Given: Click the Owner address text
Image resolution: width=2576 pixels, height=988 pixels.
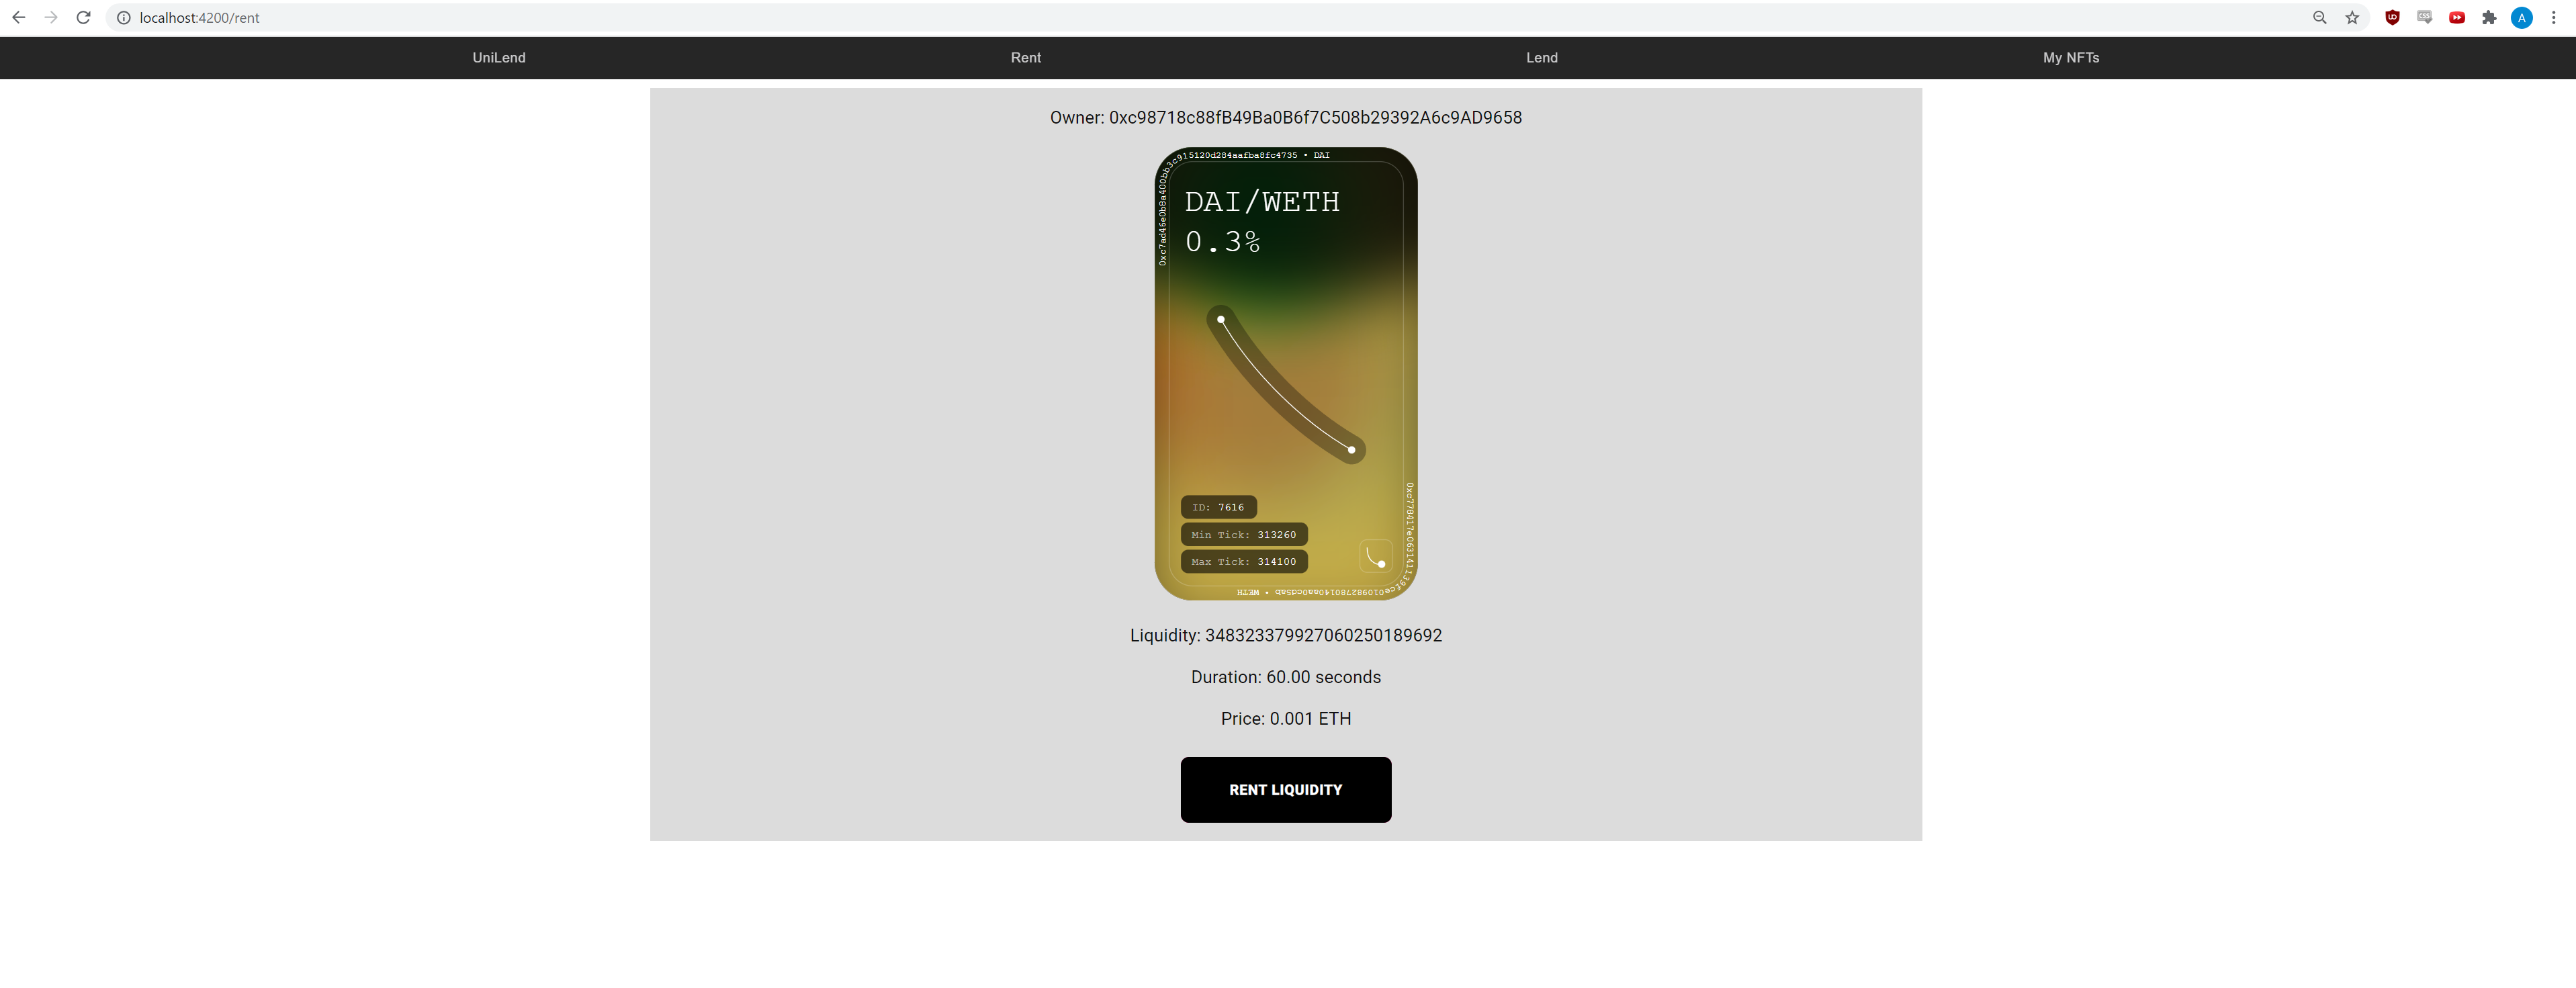Looking at the screenshot, I should click(1285, 118).
